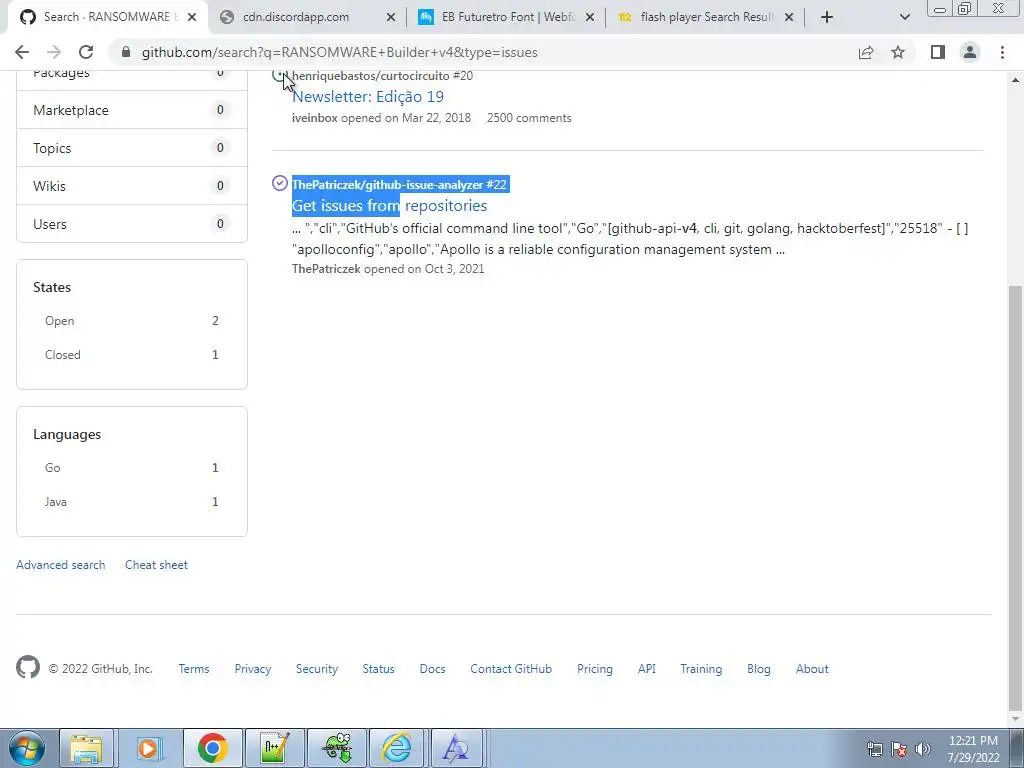Expand the tab search chevron
Image resolution: width=1024 pixels, height=768 pixels.
tap(904, 17)
